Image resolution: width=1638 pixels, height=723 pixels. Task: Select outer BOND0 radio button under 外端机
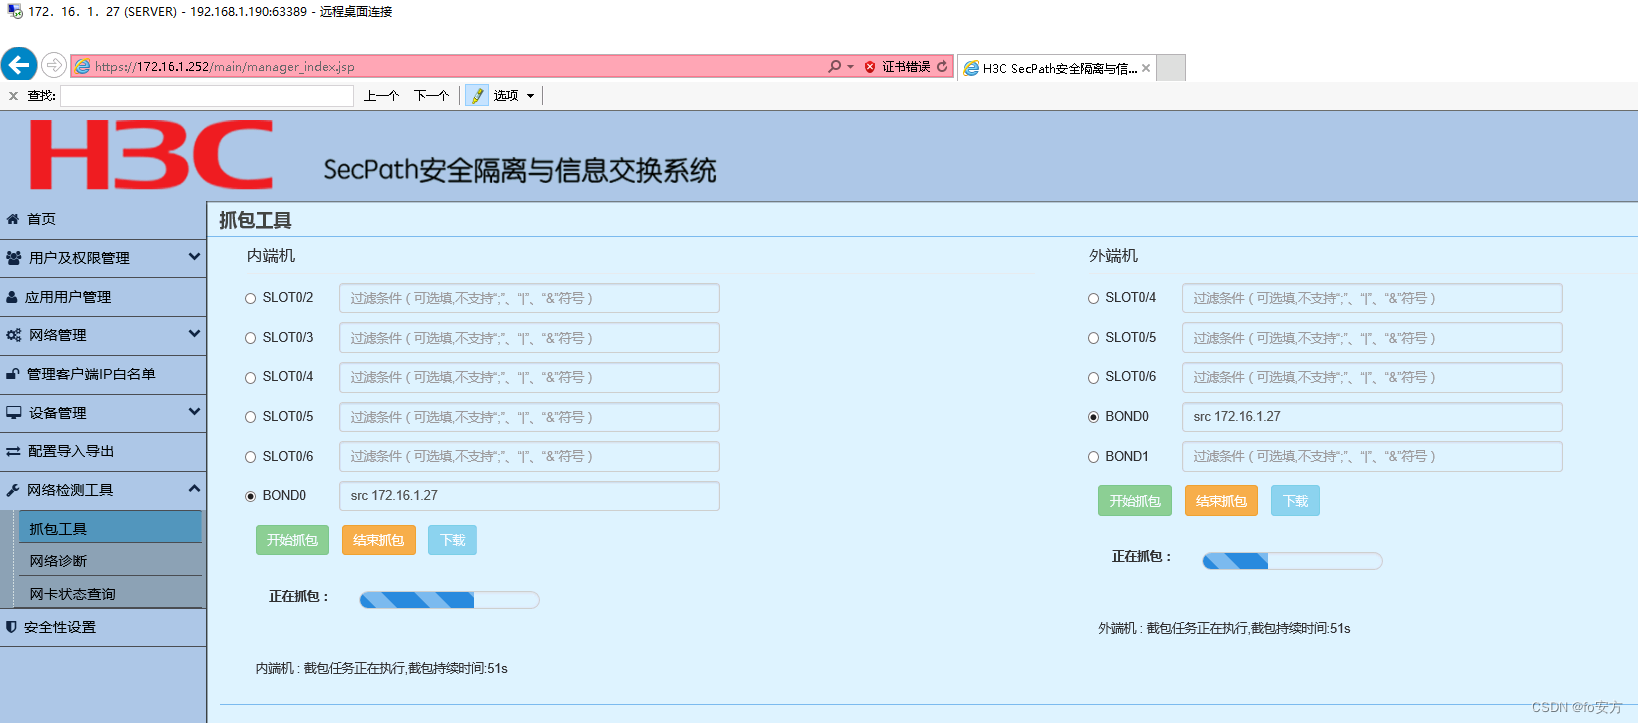tap(1094, 417)
